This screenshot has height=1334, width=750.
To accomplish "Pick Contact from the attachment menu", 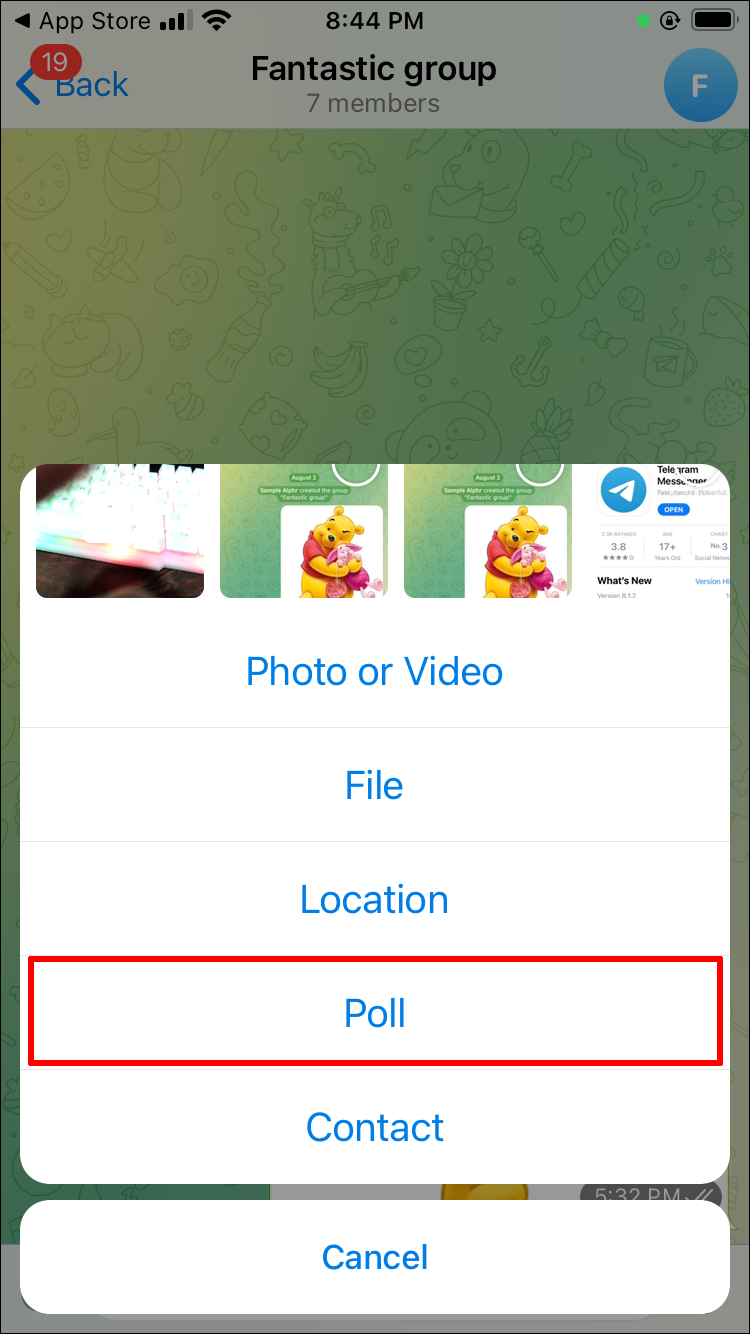I will coord(375,1127).
